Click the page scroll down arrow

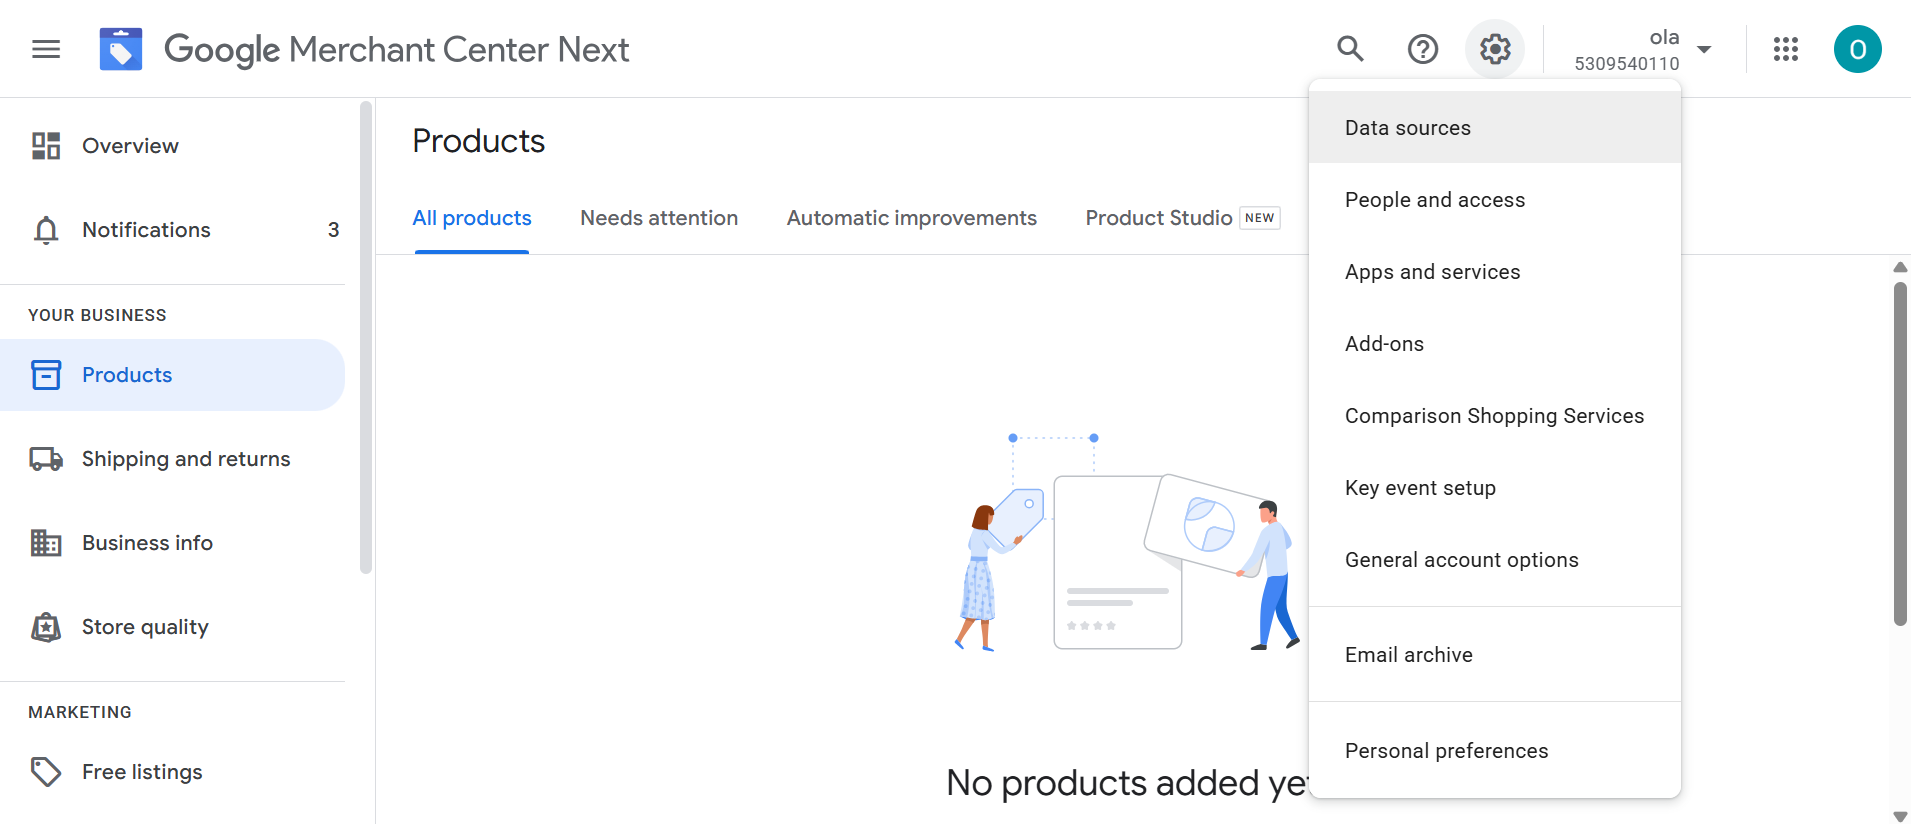click(1900, 816)
